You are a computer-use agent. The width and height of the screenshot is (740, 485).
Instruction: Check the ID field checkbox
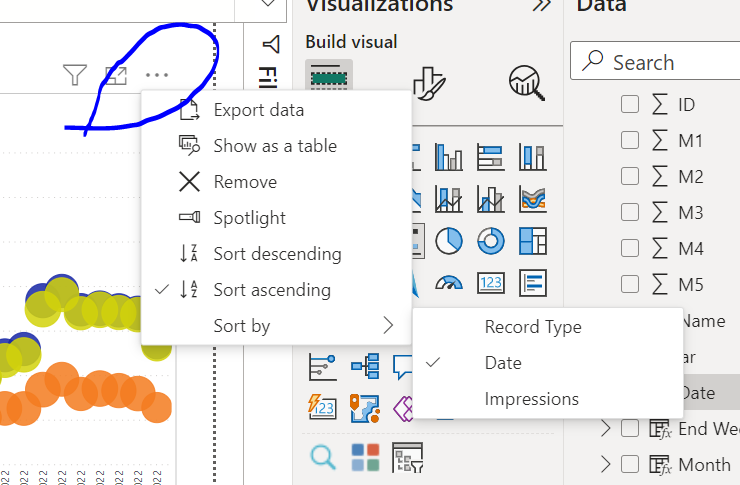coord(630,104)
